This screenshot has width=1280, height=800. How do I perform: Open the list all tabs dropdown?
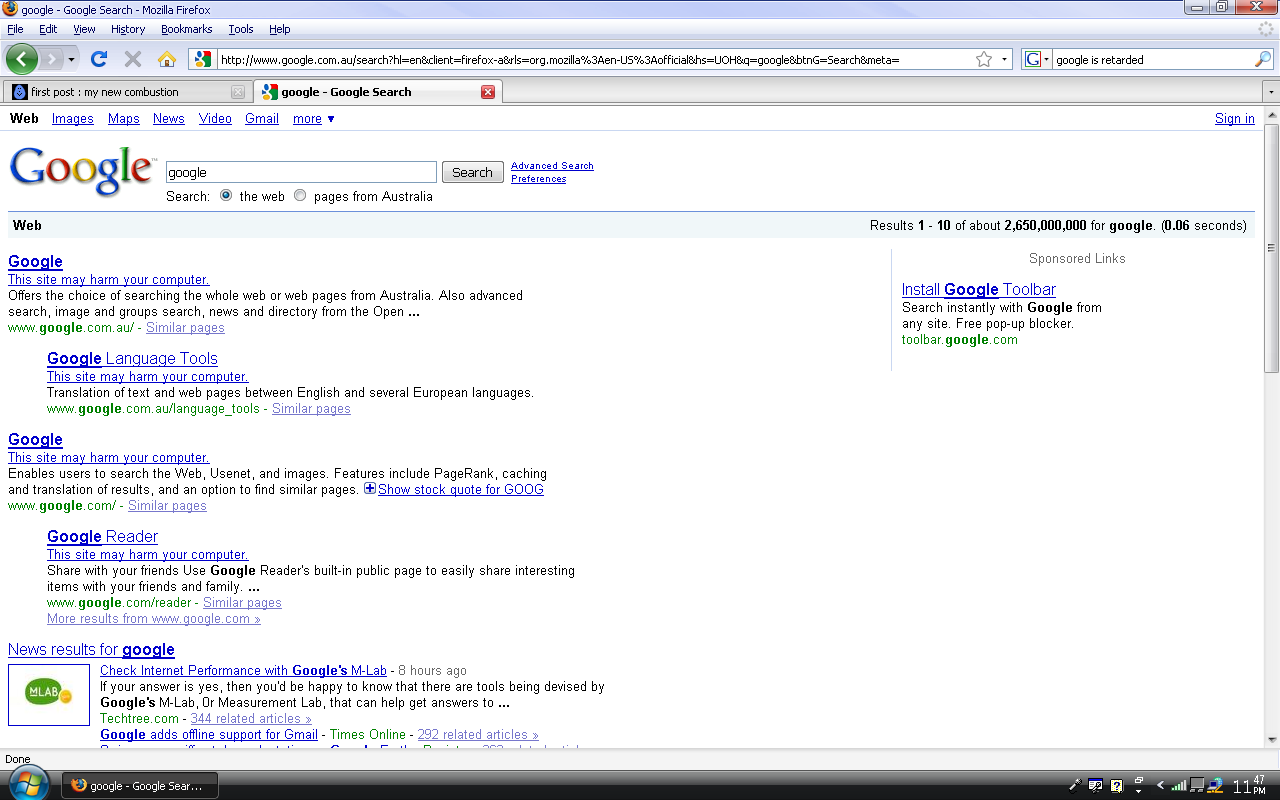pos(1271,92)
